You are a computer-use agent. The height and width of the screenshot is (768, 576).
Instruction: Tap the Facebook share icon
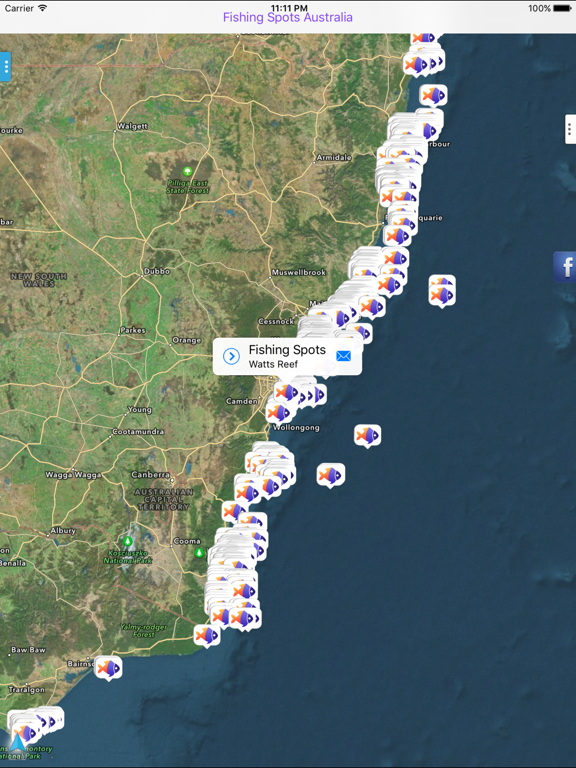pyautogui.click(x=565, y=267)
